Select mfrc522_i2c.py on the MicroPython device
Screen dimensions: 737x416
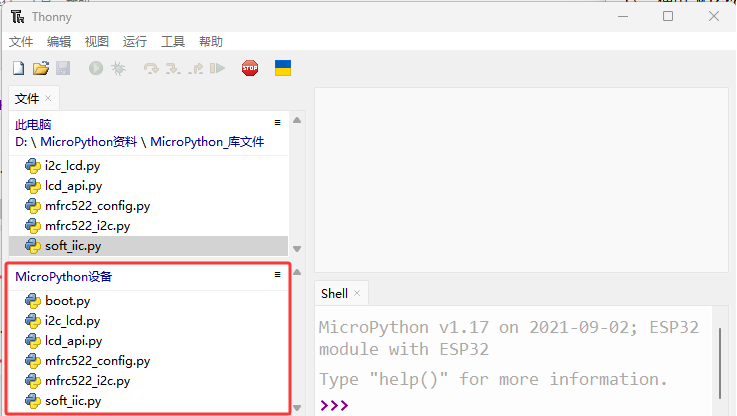pyautogui.click(x=149, y=381)
